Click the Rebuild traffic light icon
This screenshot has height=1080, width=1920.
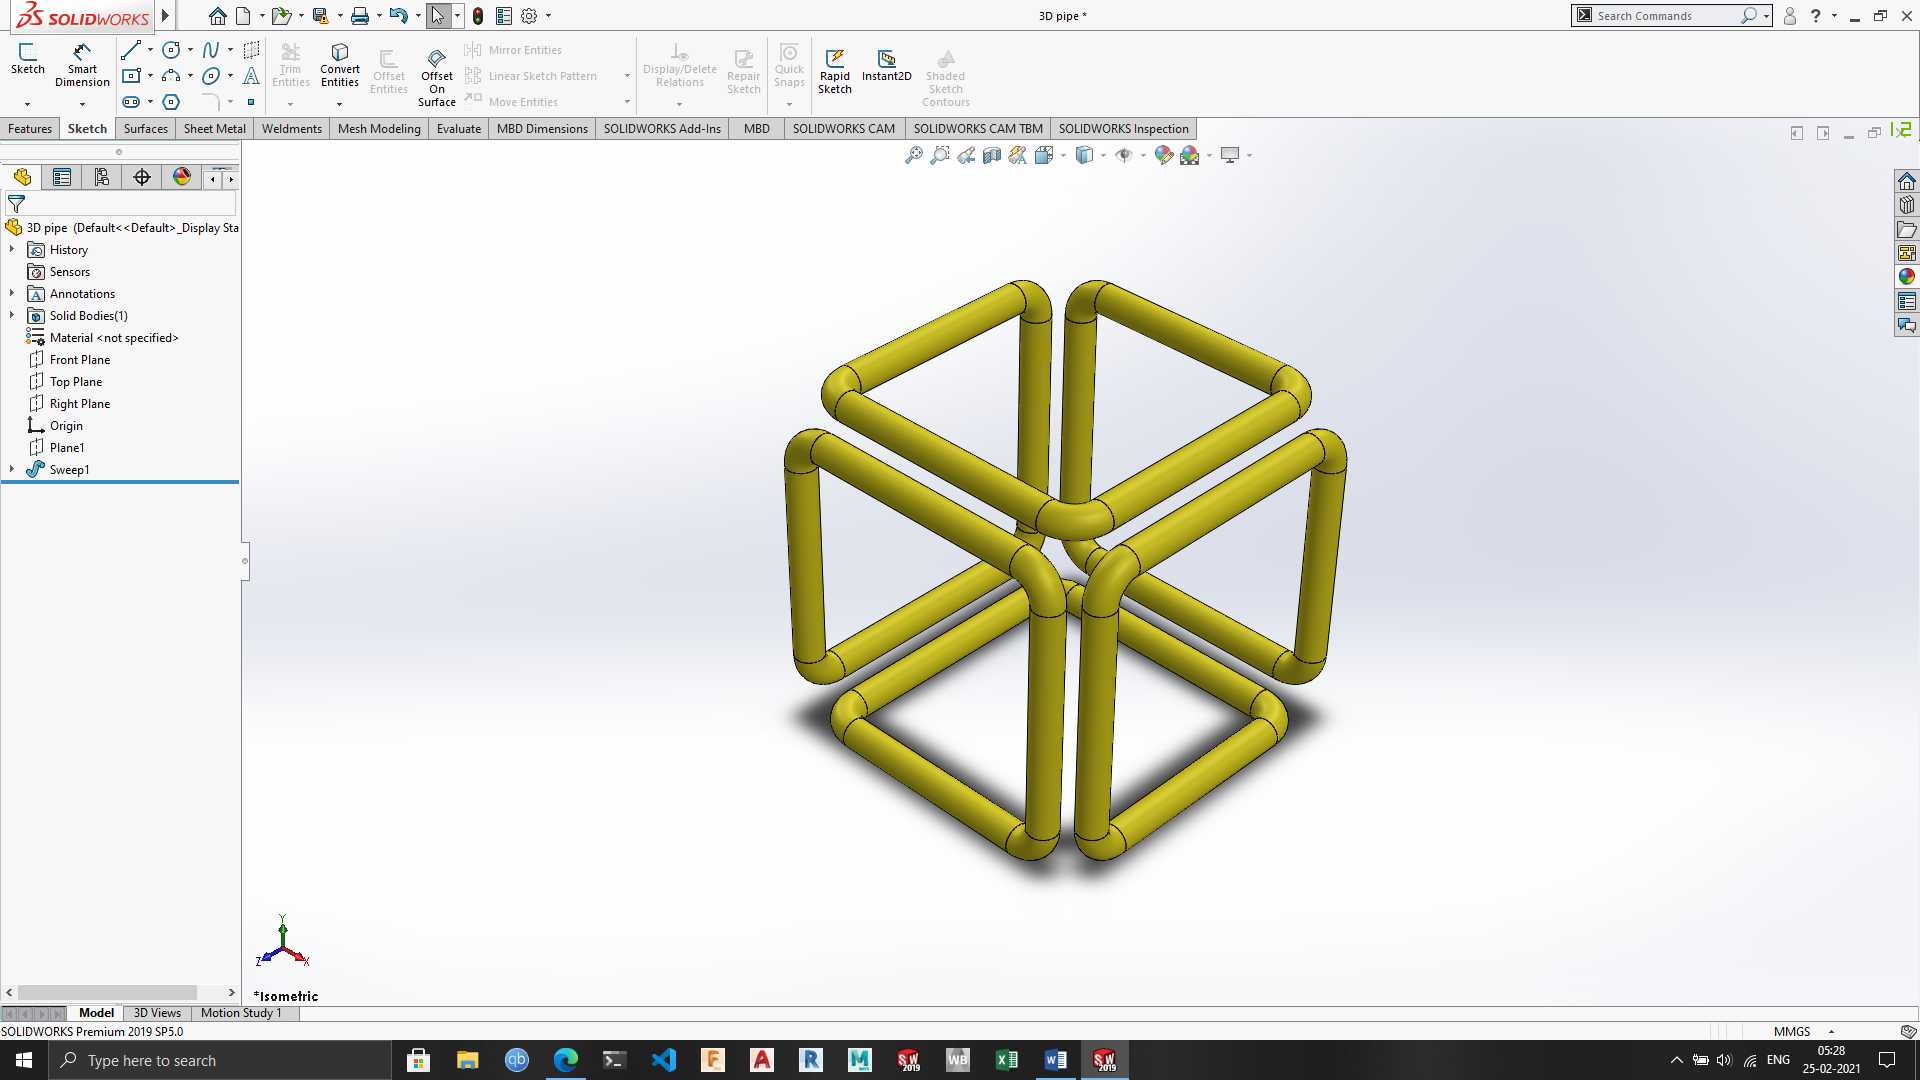[x=478, y=16]
